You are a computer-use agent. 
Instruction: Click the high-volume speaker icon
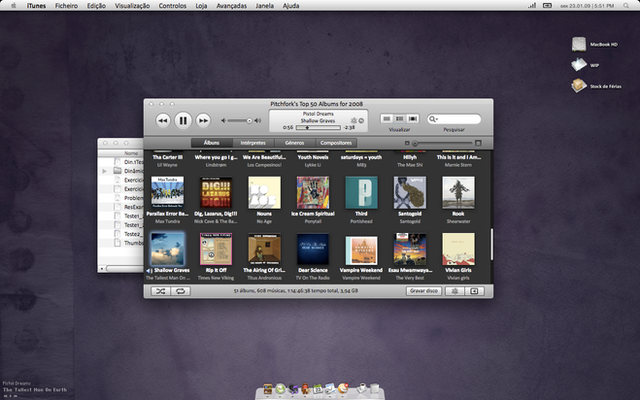[x=258, y=120]
